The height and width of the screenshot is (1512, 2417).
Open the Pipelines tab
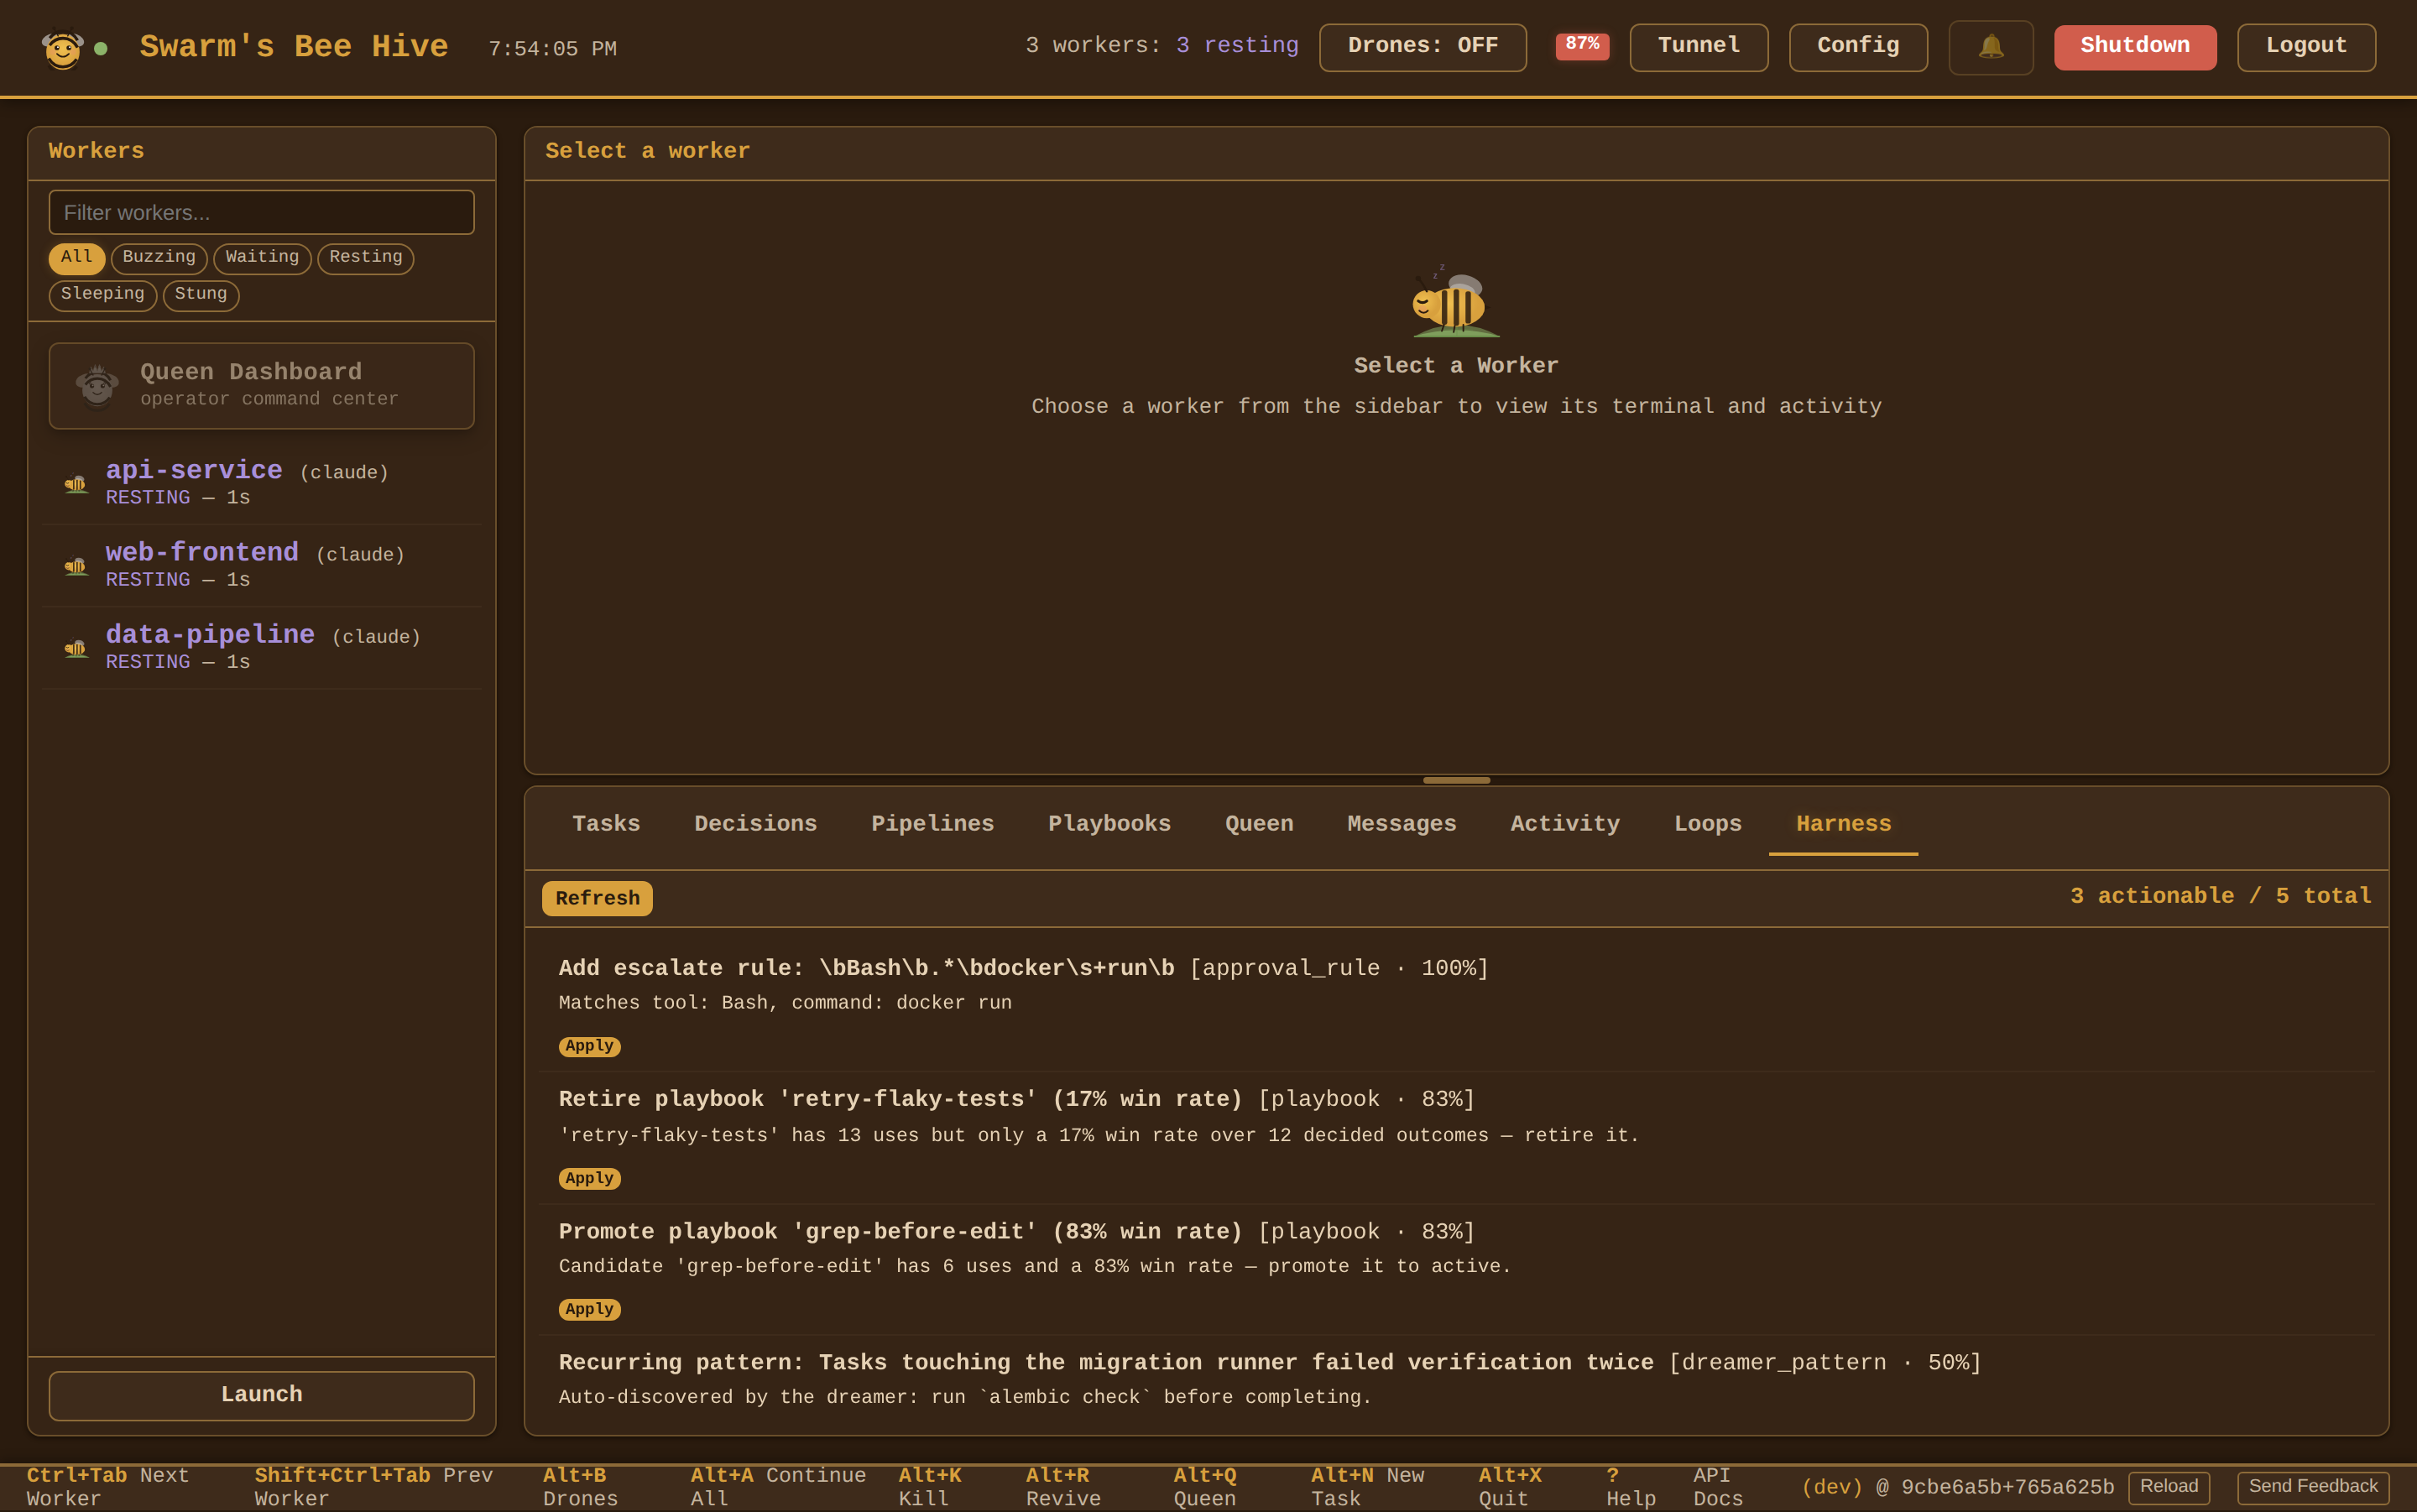coord(932,824)
